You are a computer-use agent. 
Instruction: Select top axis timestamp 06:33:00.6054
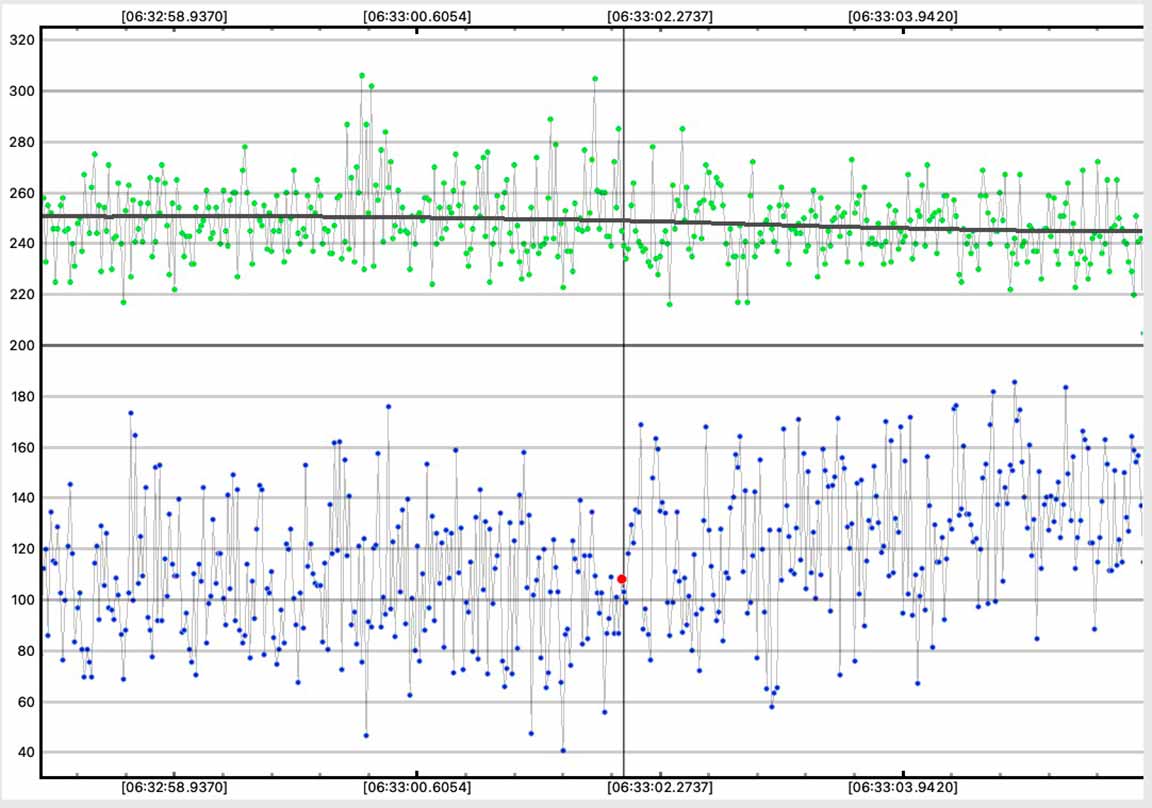(x=417, y=17)
